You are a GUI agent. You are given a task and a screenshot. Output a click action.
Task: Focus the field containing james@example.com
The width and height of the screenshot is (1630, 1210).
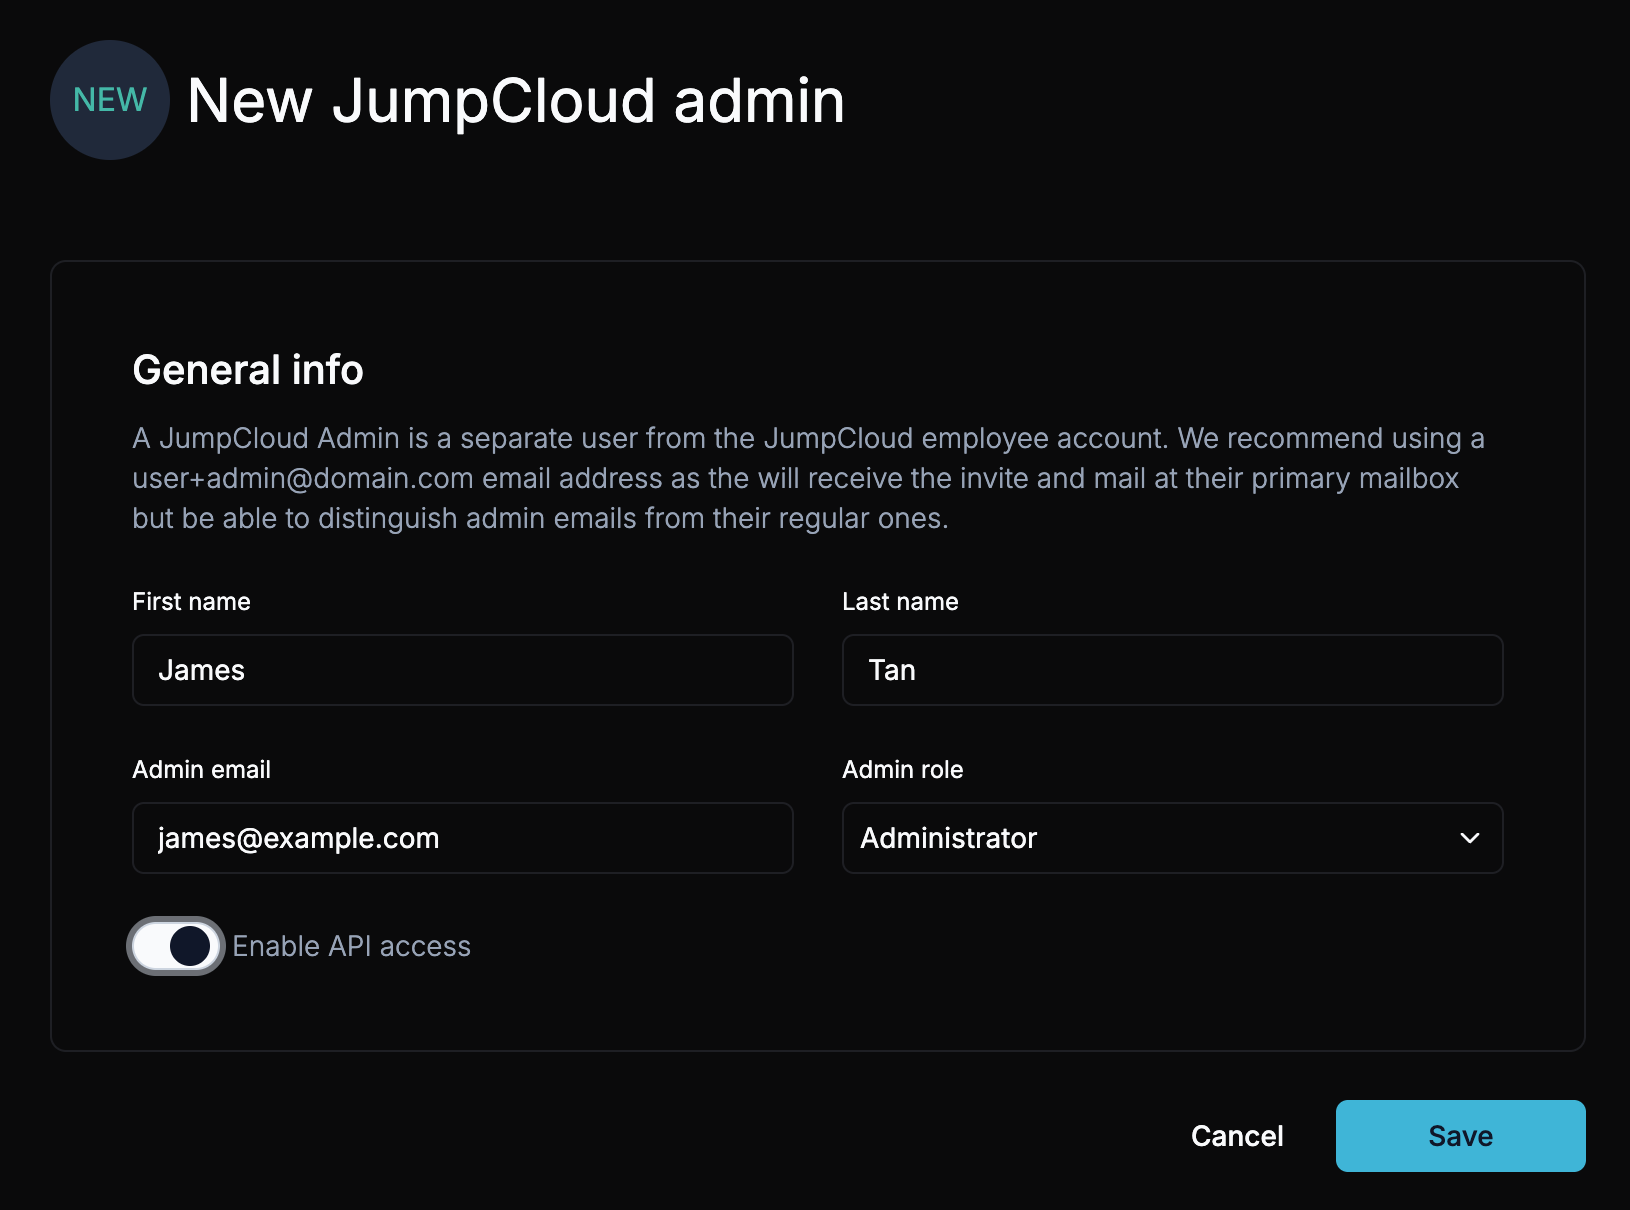462,838
